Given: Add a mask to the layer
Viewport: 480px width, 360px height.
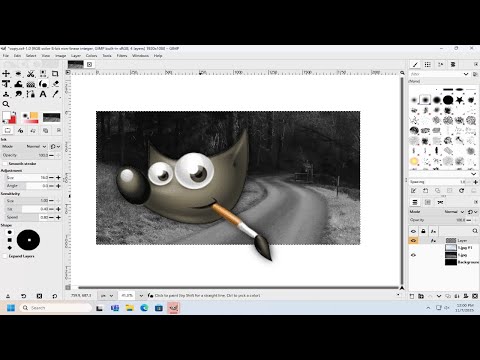Looking at the screenshot, I should click(466, 296).
